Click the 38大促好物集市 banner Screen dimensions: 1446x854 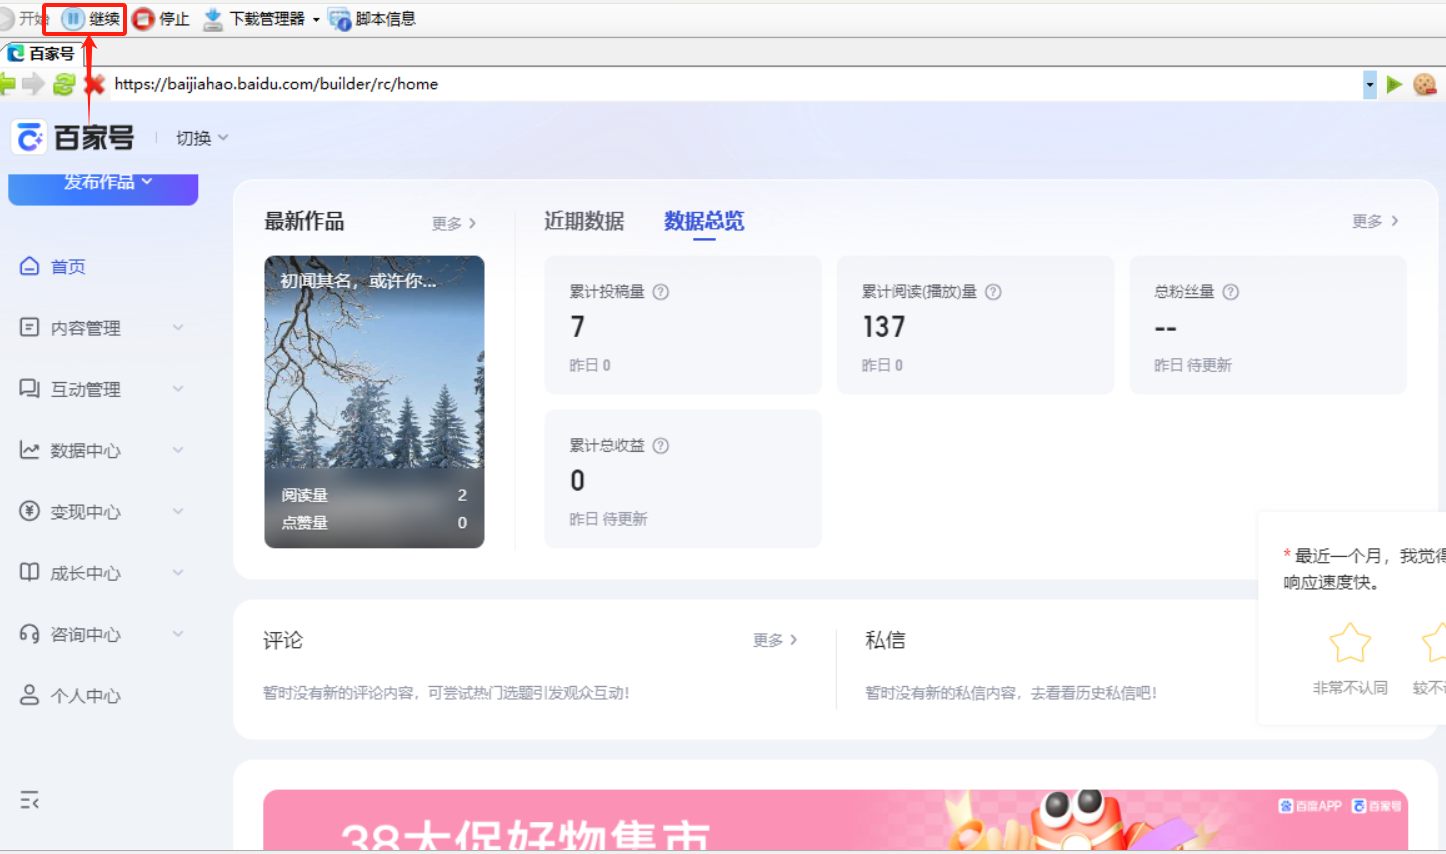pyautogui.click(x=835, y=820)
